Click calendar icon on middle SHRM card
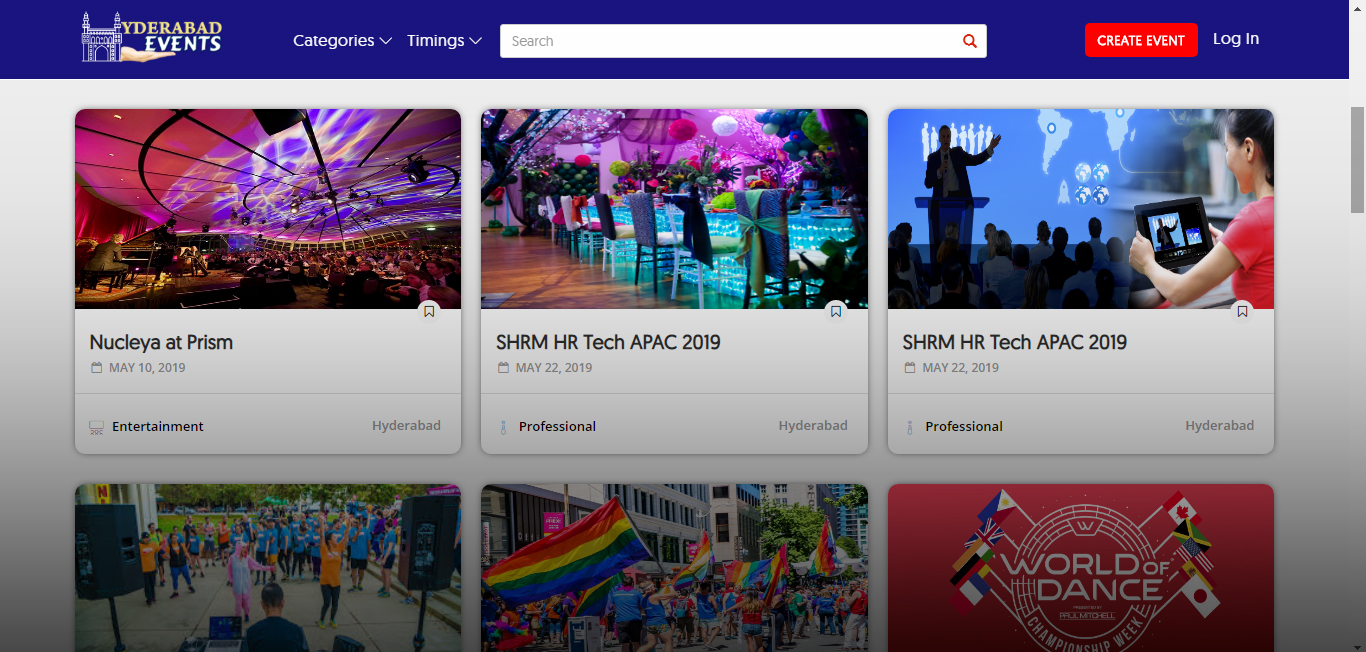This screenshot has height=652, width=1366. (503, 368)
